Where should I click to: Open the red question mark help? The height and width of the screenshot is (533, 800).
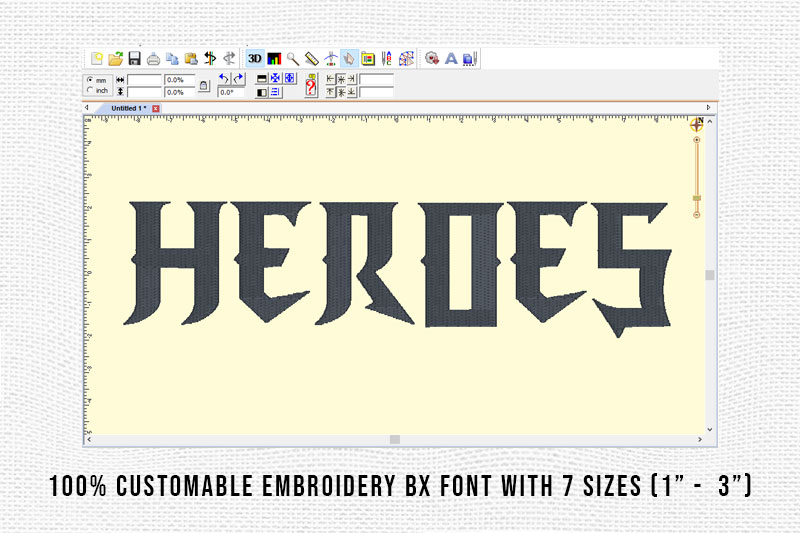(311, 85)
